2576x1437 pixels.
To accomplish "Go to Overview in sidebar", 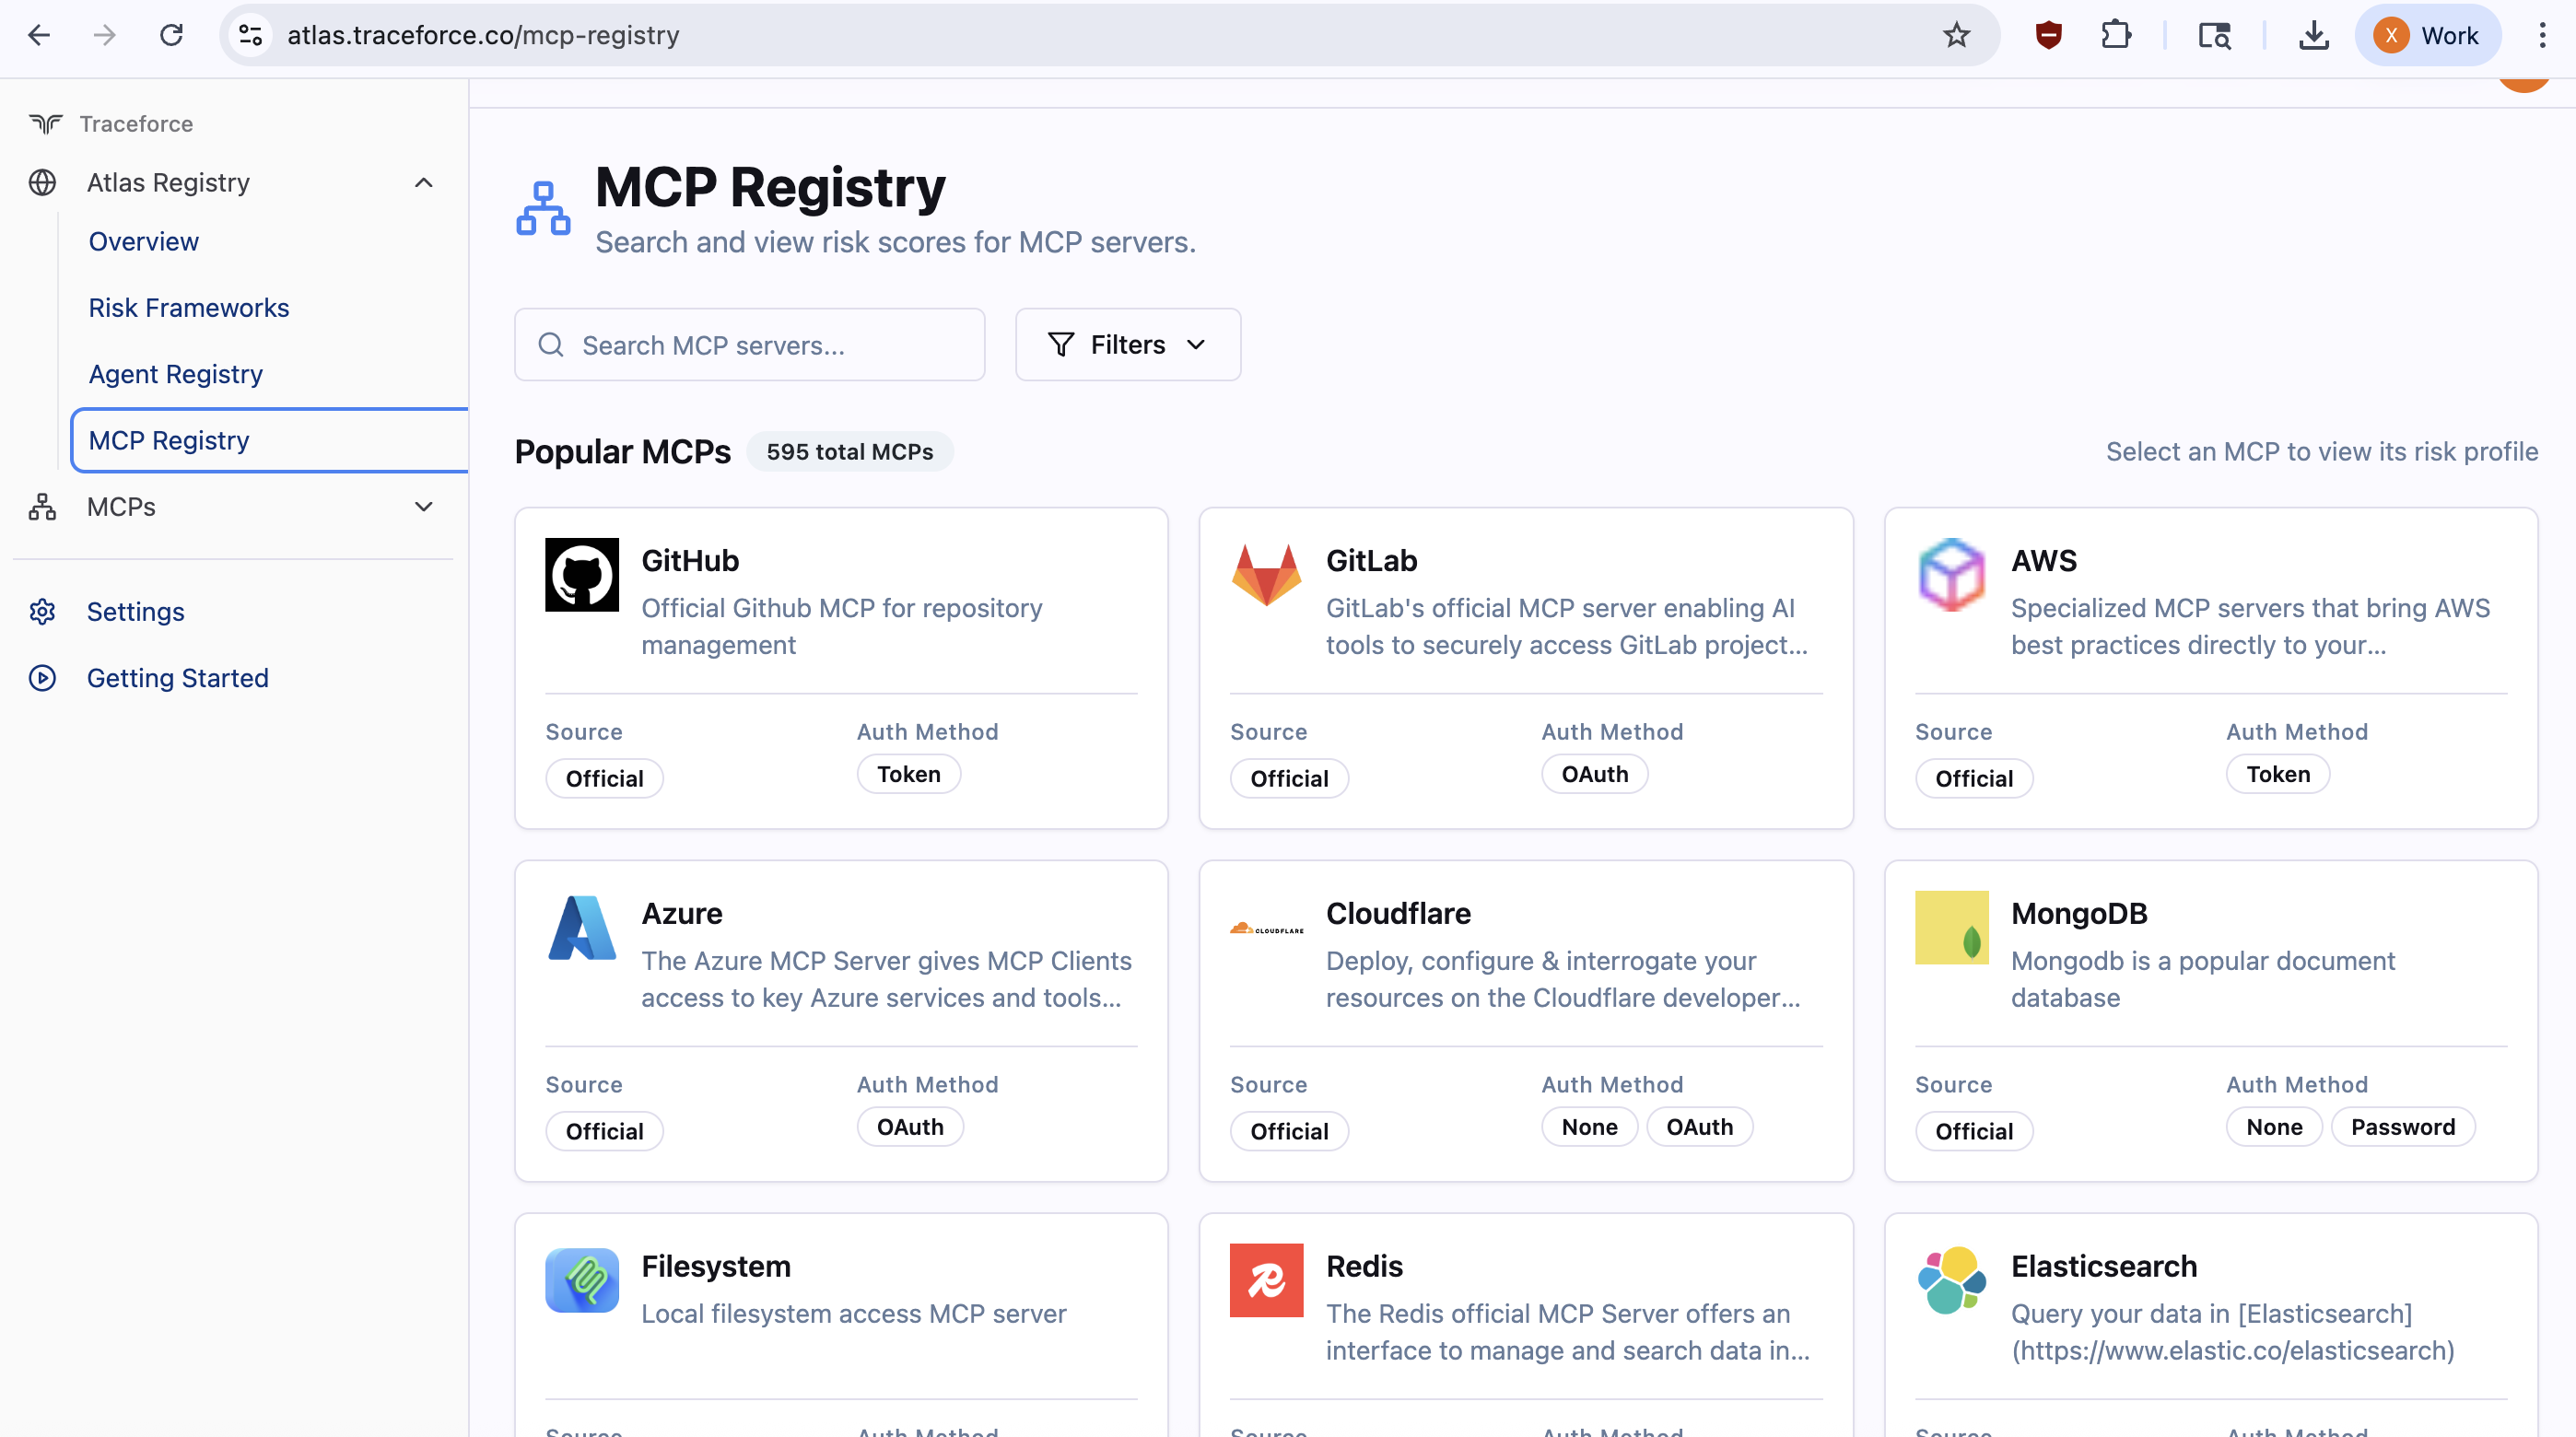I will click(144, 241).
